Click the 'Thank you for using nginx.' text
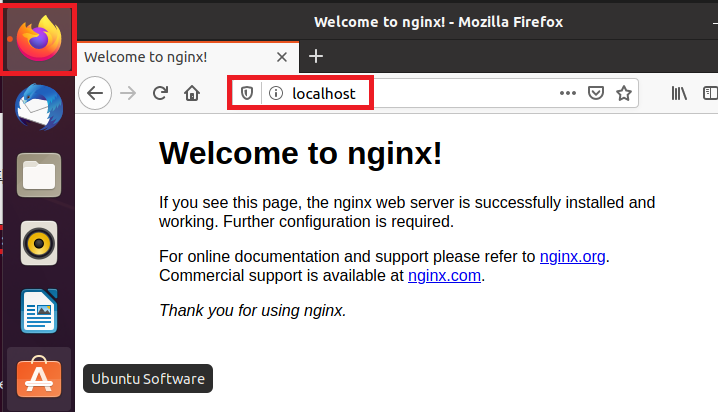The height and width of the screenshot is (412, 718). [252, 310]
